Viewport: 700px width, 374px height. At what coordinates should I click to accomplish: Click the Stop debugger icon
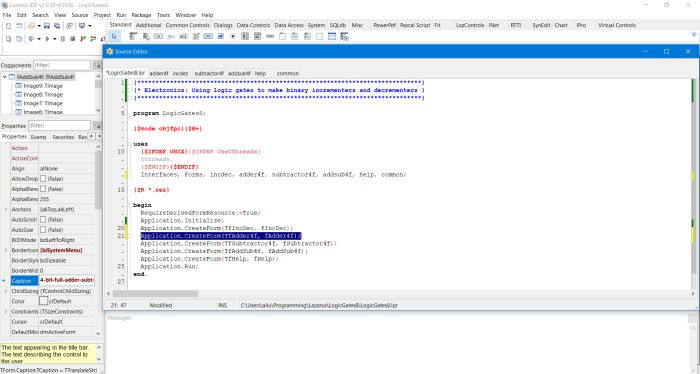click(x=72, y=39)
